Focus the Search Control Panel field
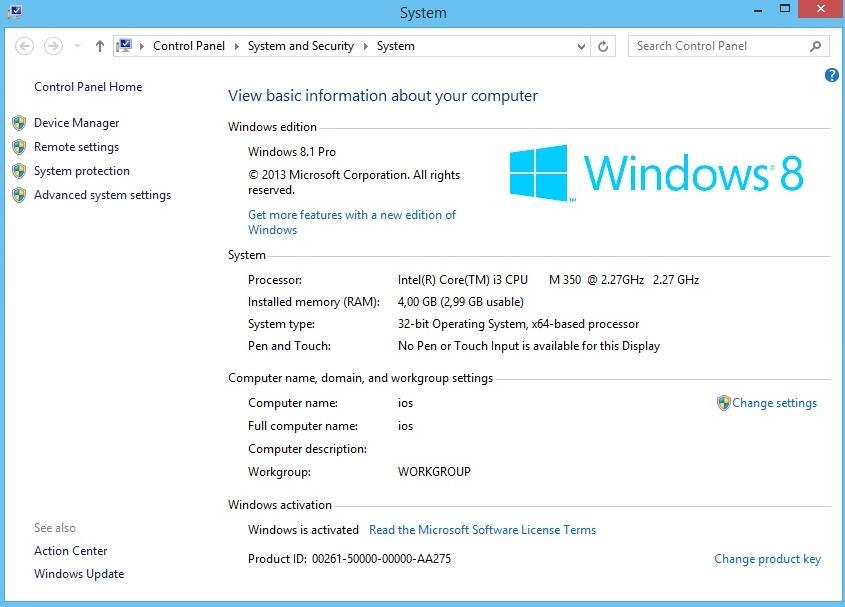 [x=729, y=46]
